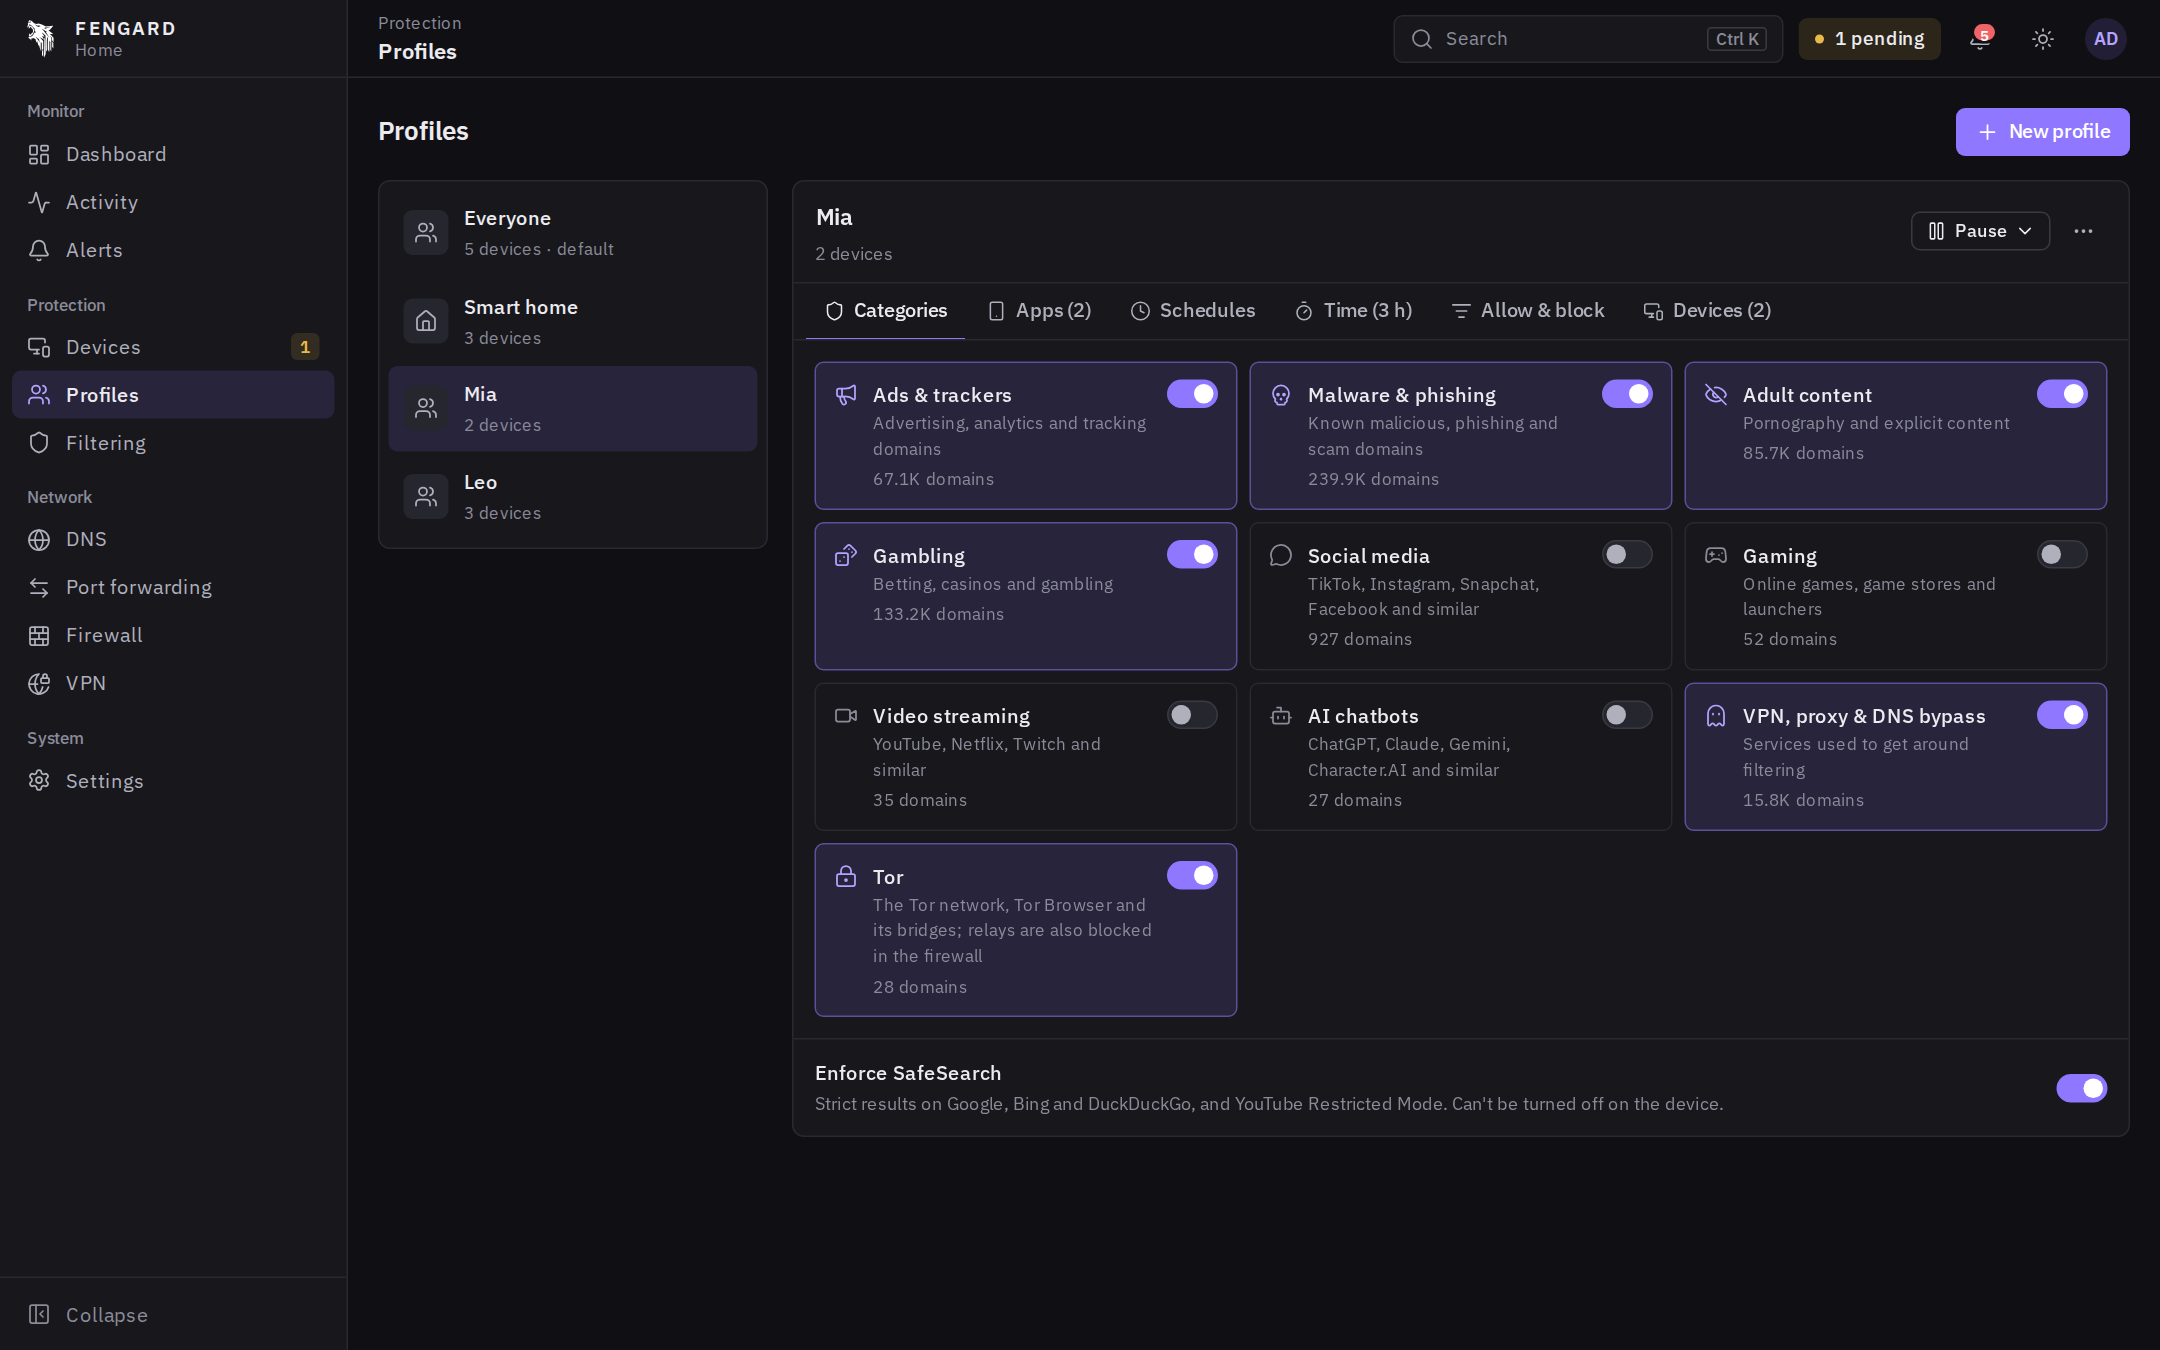Disable the Tor blocking toggle
This screenshot has width=2160, height=1350.
tap(1192, 875)
